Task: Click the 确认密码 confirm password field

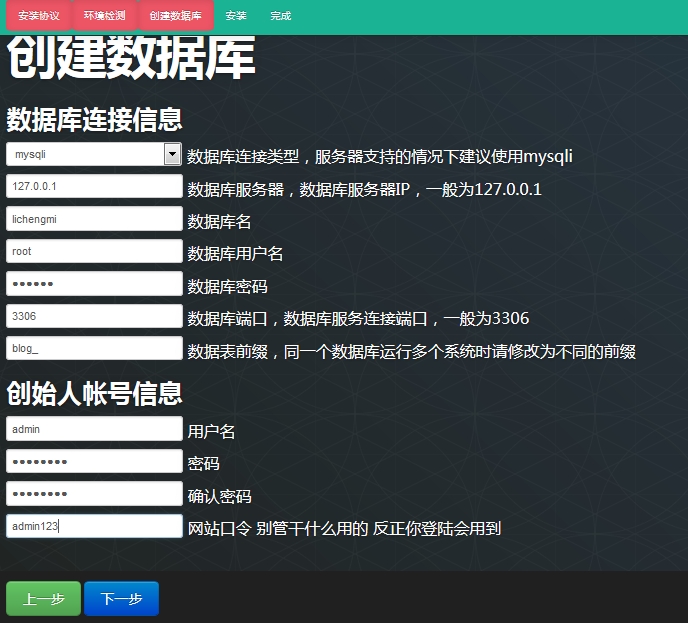Action: (x=94, y=494)
